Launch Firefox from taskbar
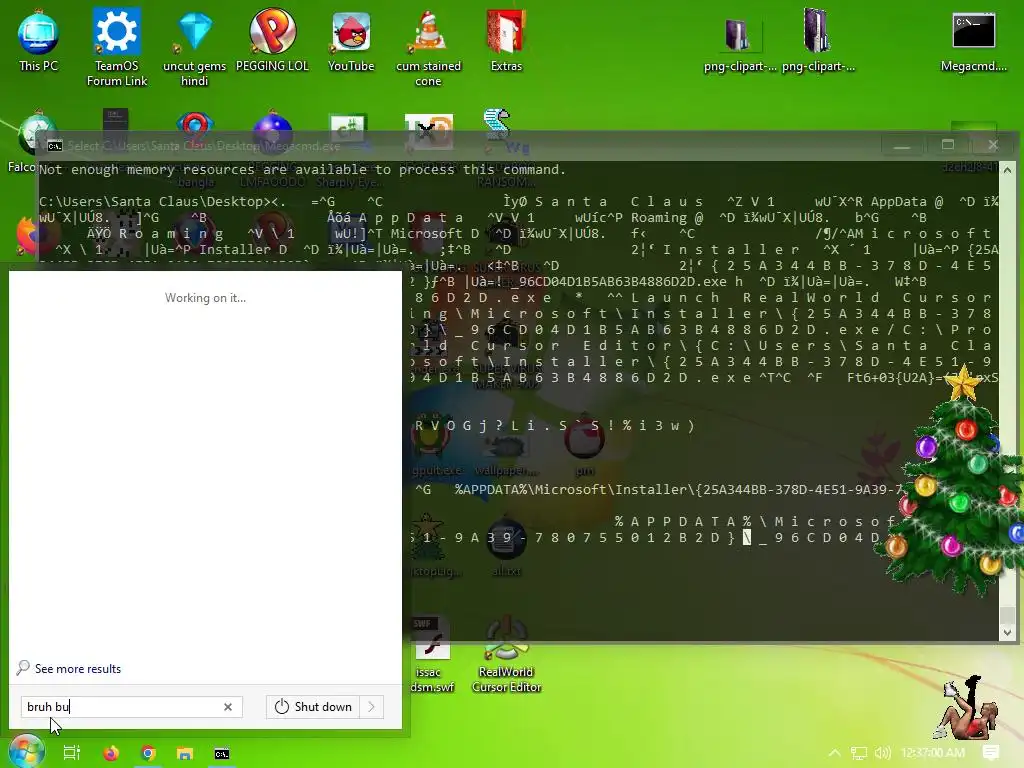Viewport: 1024px width, 768px height. 111,753
